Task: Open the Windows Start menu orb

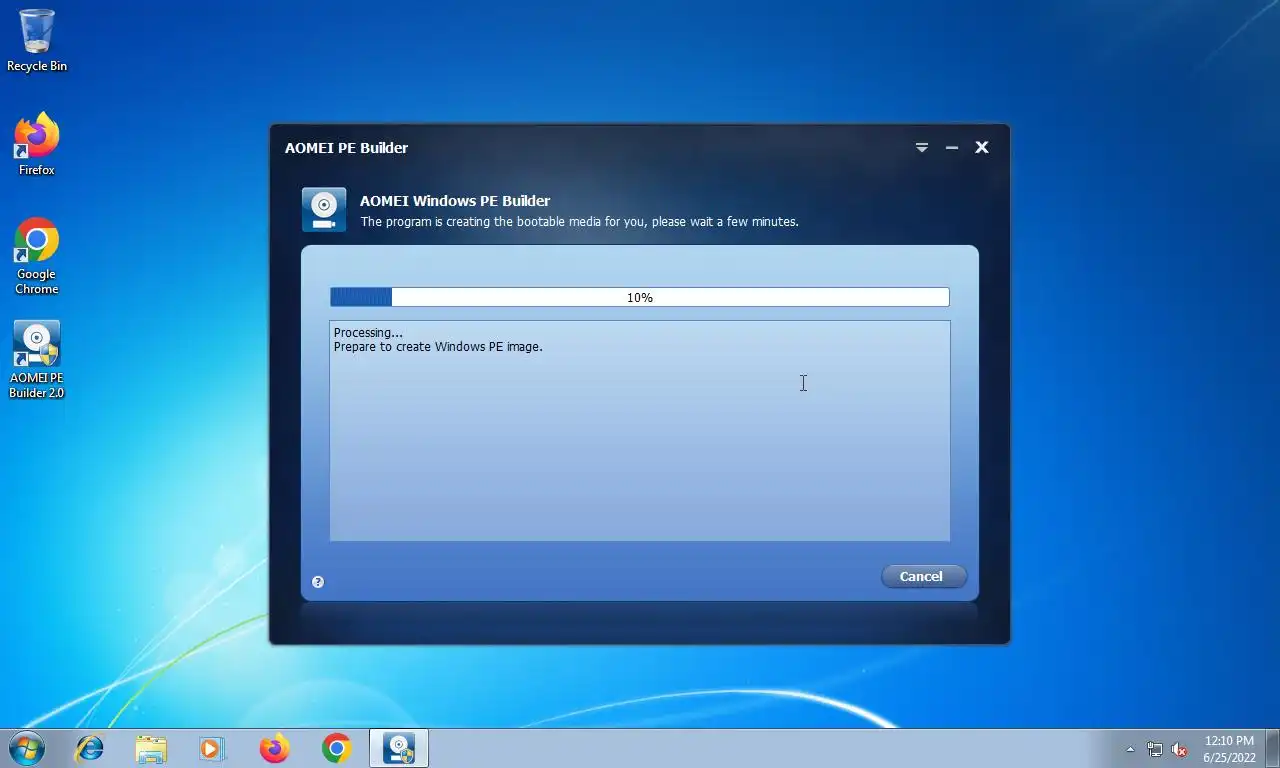Action: pyautogui.click(x=26, y=748)
